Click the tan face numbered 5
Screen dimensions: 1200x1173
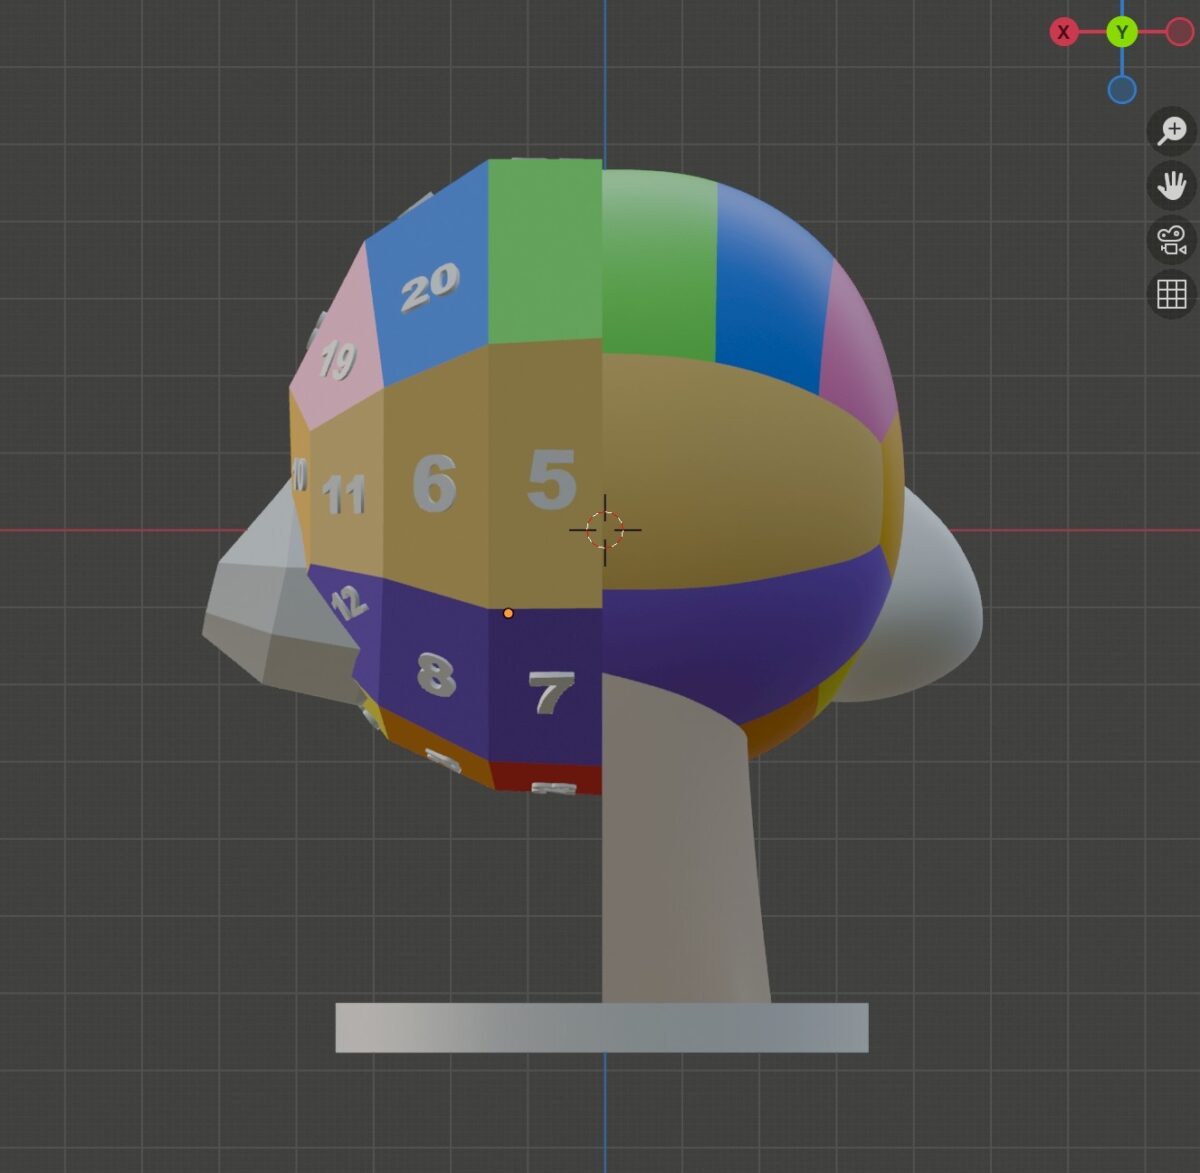tap(550, 480)
